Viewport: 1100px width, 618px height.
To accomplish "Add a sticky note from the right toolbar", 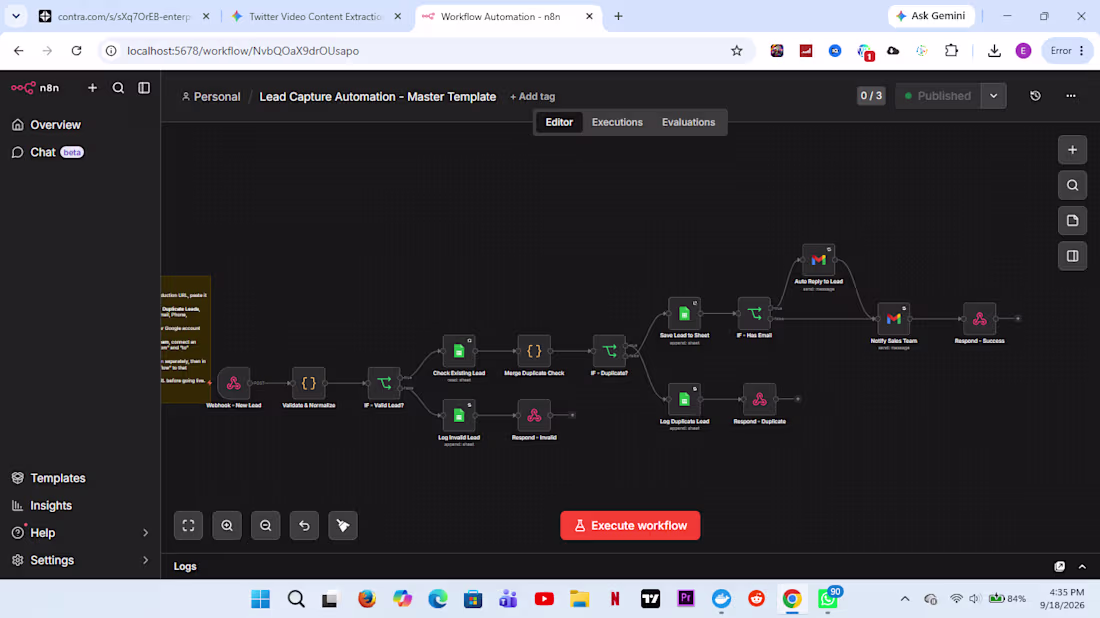I will (1073, 220).
